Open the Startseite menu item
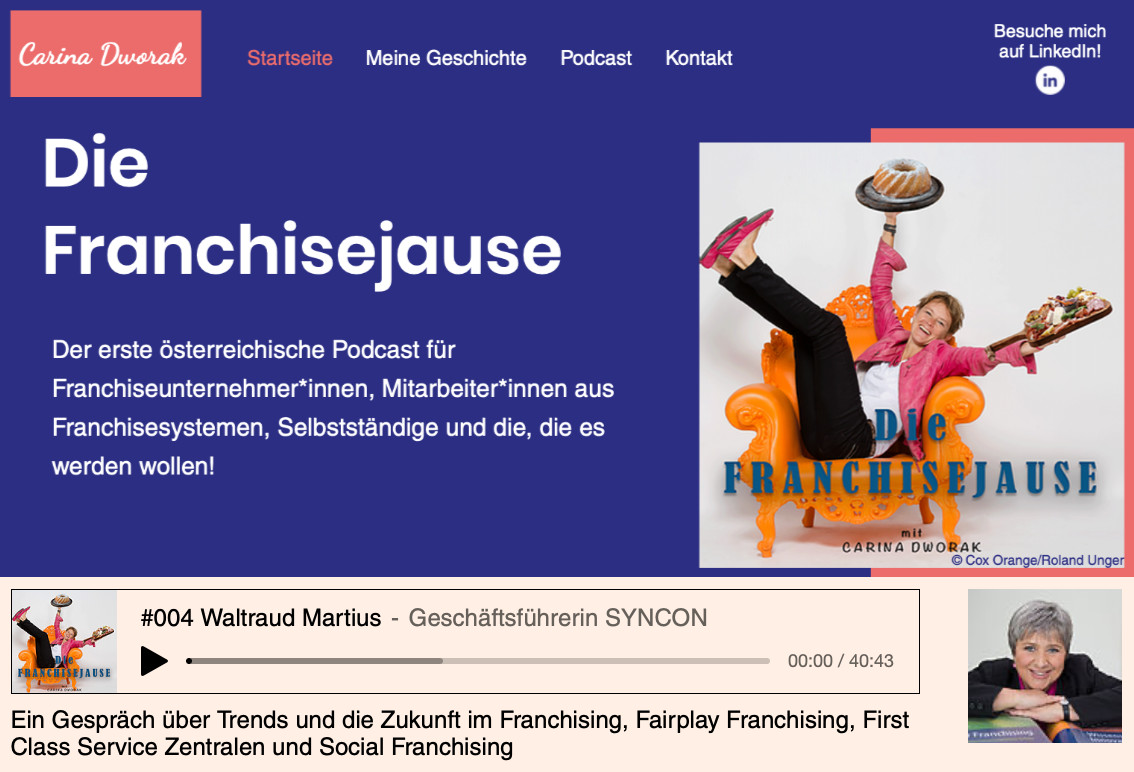Viewport: 1134px width, 772px height. pyautogui.click(x=290, y=58)
